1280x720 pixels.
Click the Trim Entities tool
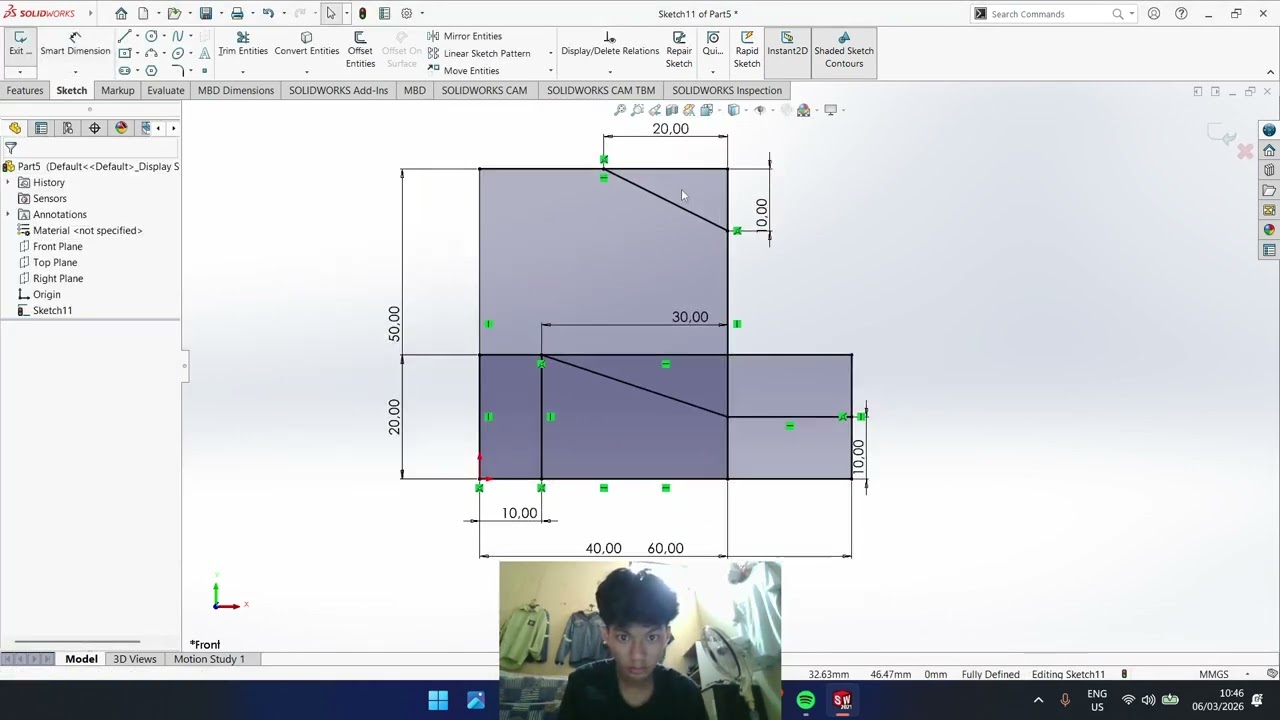(x=243, y=45)
